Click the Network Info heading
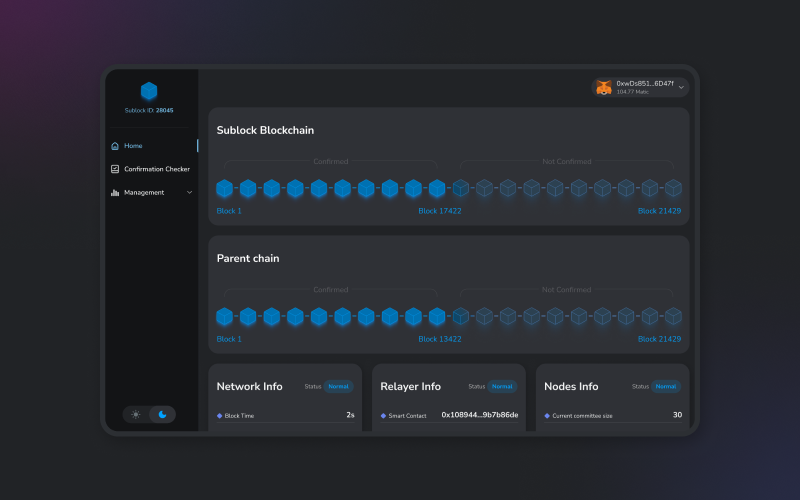The width and height of the screenshot is (800, 500). 249,386
